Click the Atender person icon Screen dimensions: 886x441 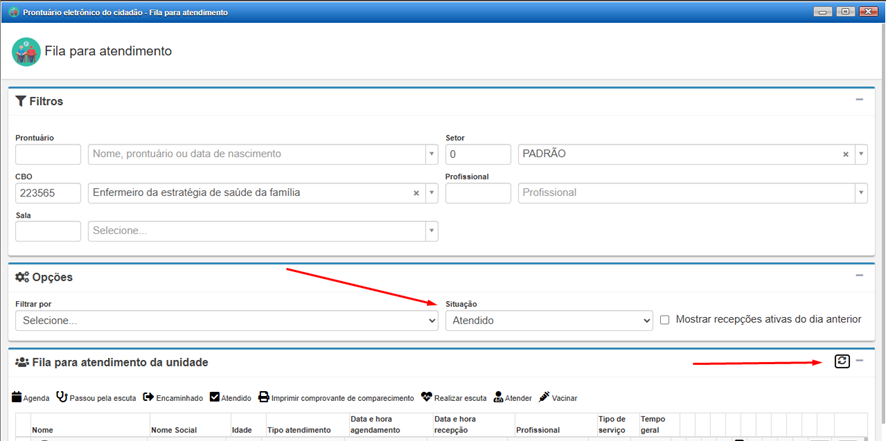pos(498,397)
